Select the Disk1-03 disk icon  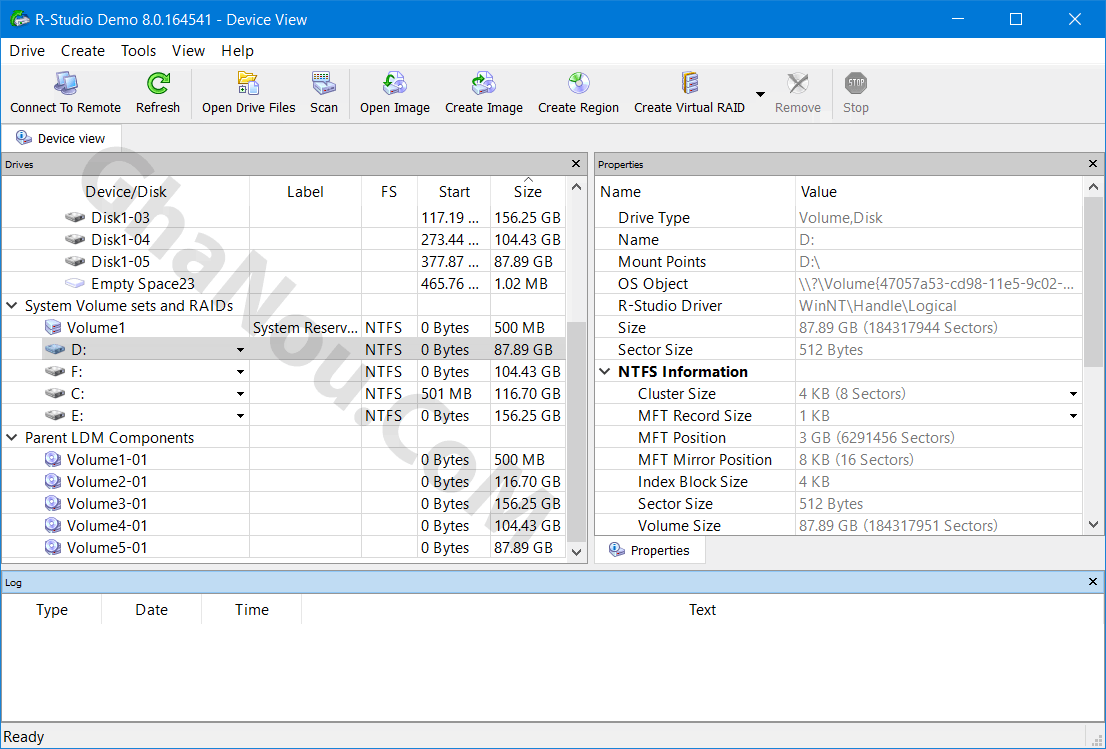75,217
